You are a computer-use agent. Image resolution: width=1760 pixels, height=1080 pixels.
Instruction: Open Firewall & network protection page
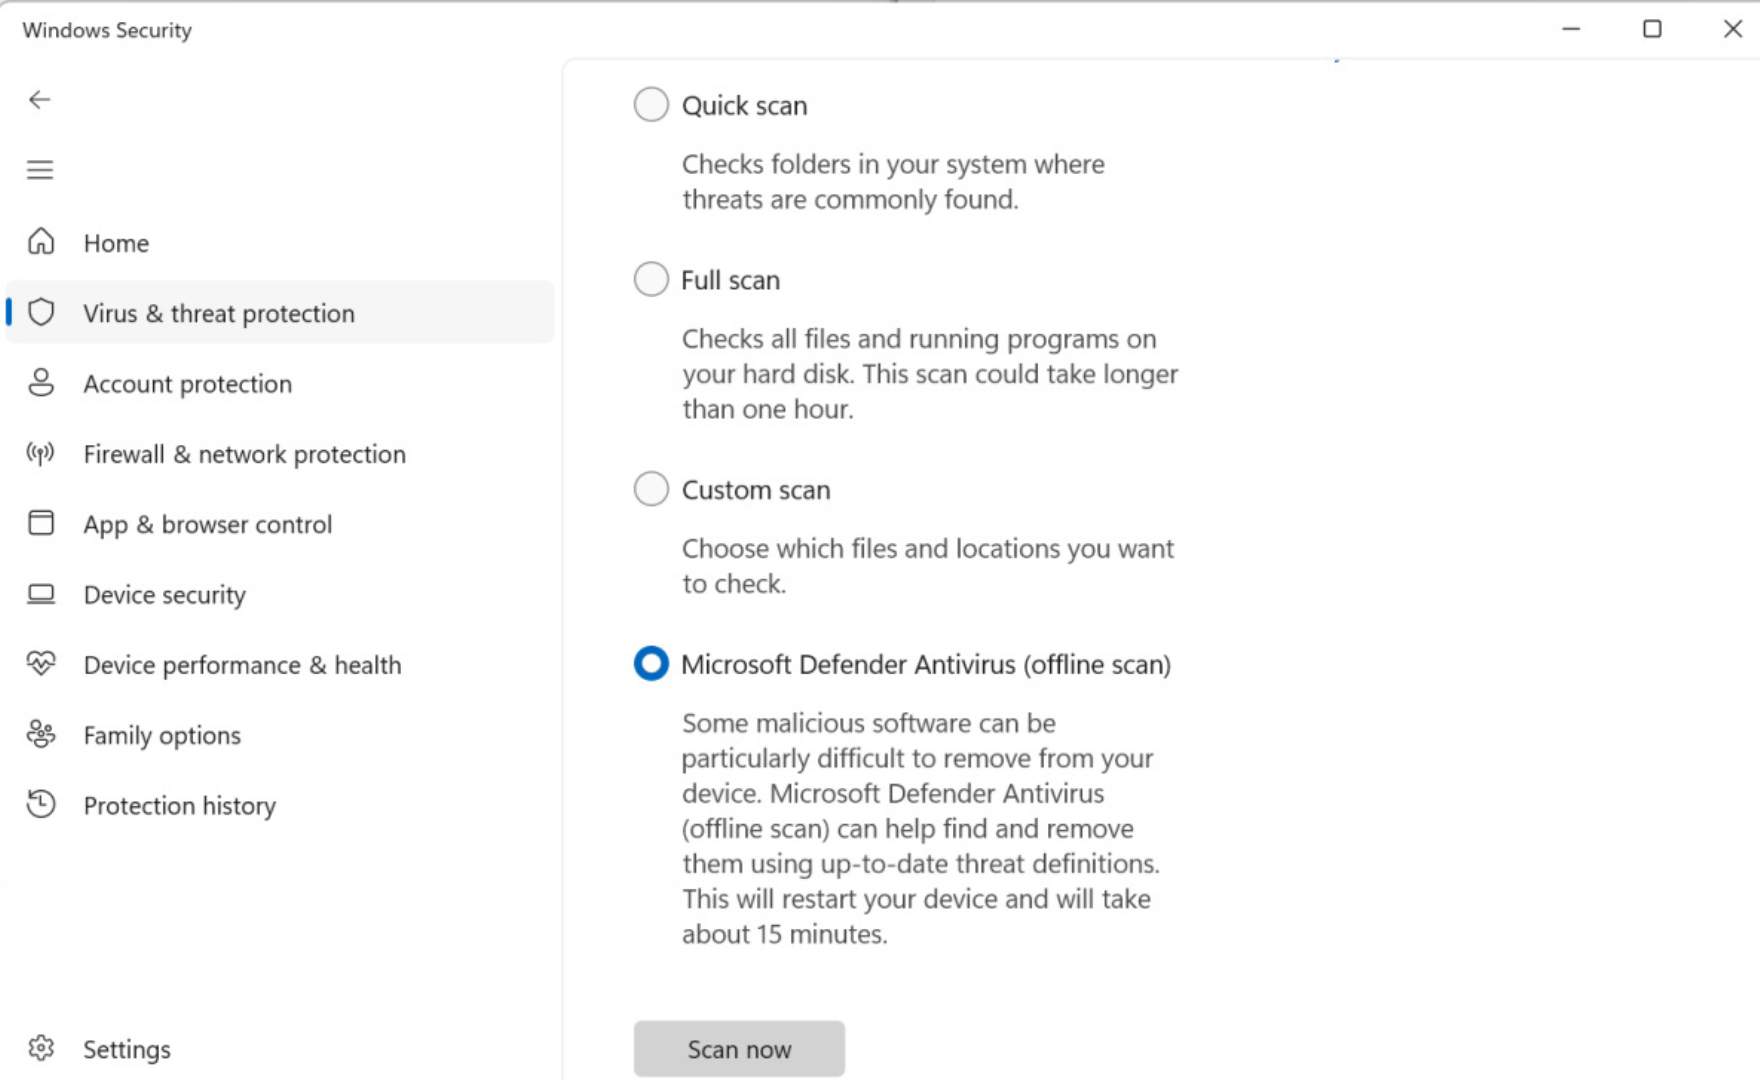(244, 454)
